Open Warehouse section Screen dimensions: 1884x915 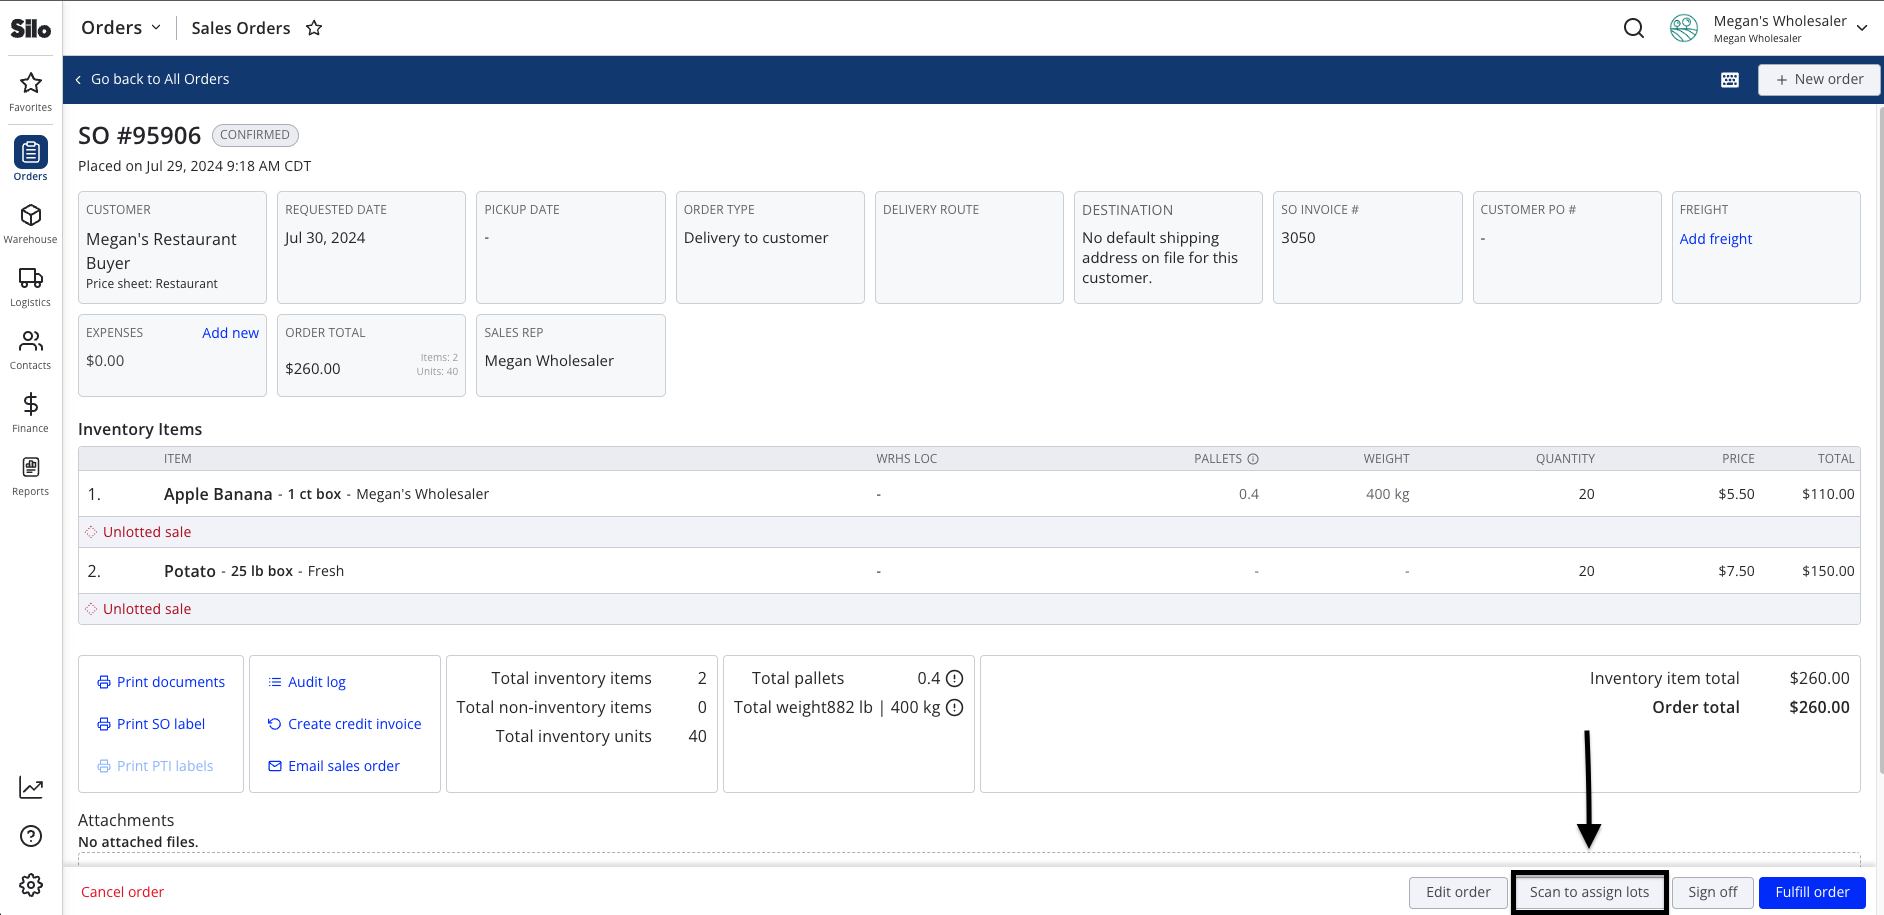pos(31,224)
